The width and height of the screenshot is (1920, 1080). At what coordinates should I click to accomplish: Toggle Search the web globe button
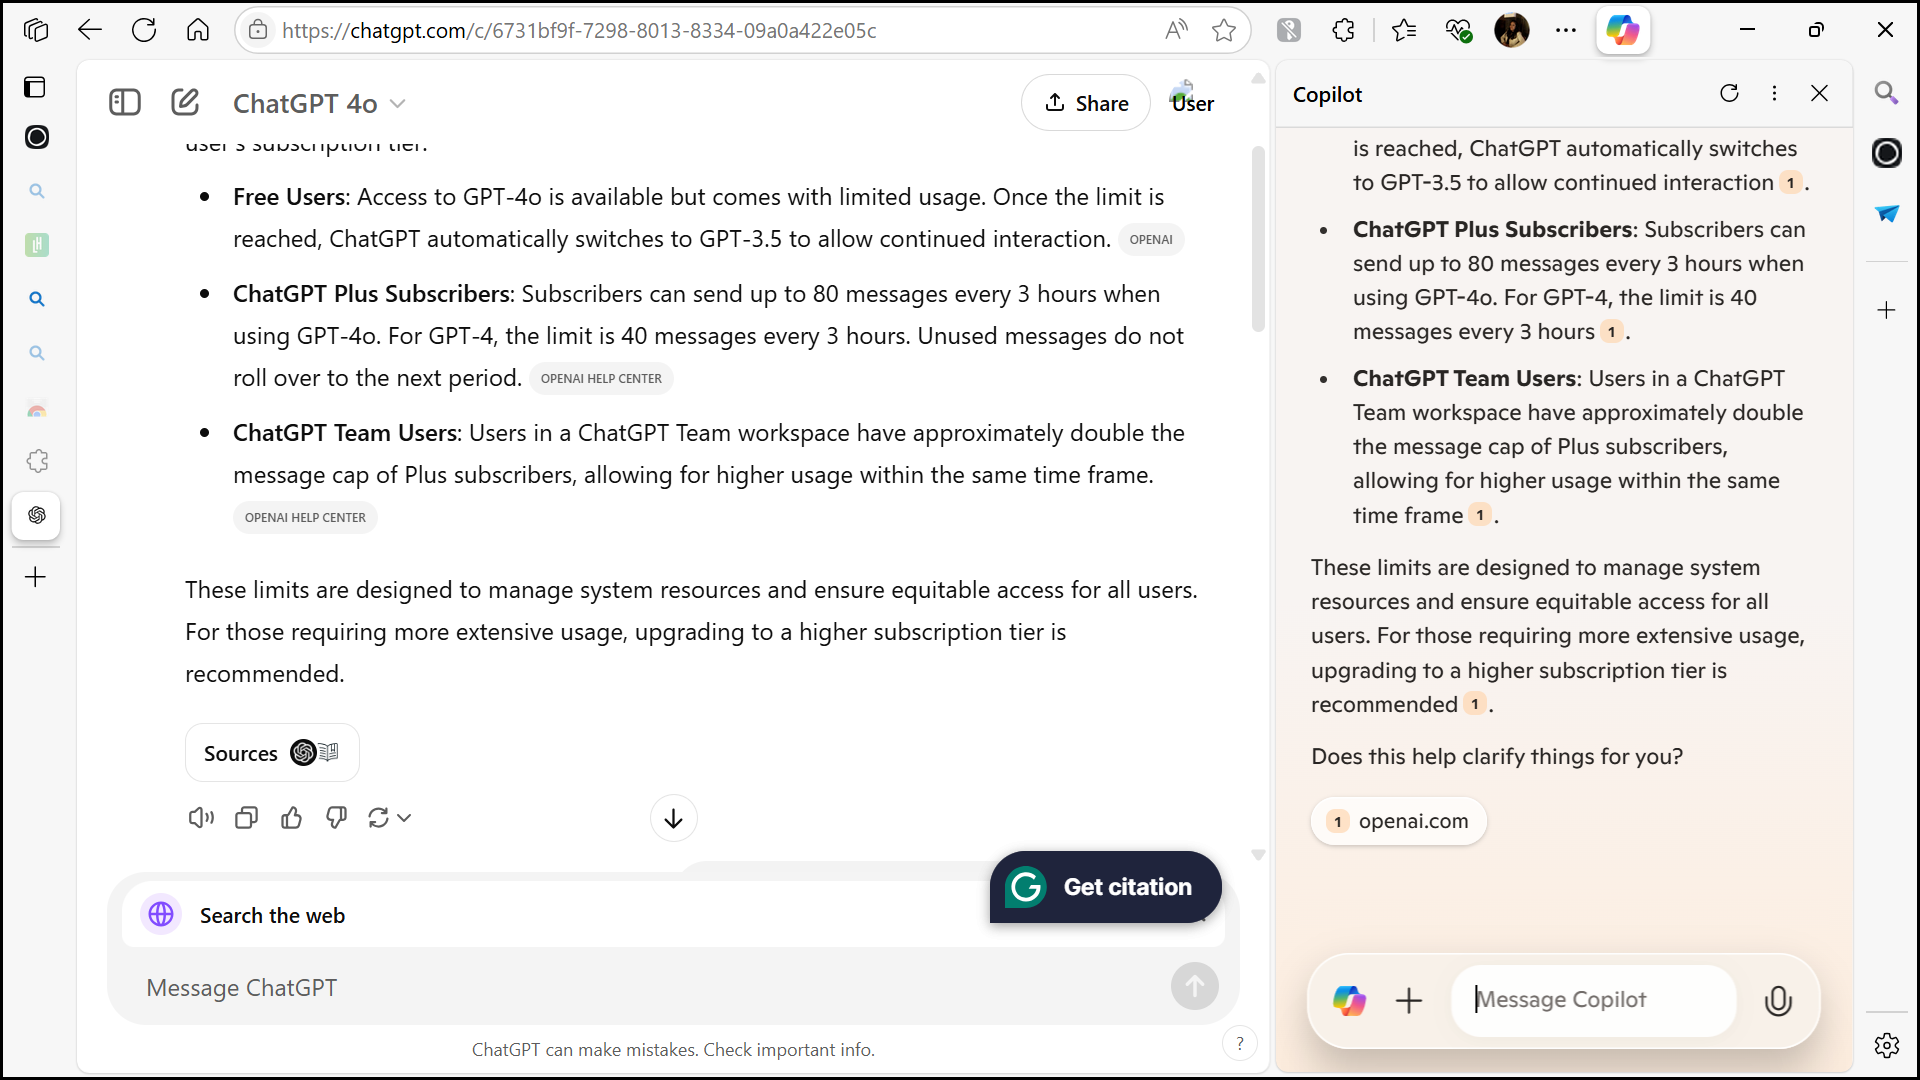(161, 914)
